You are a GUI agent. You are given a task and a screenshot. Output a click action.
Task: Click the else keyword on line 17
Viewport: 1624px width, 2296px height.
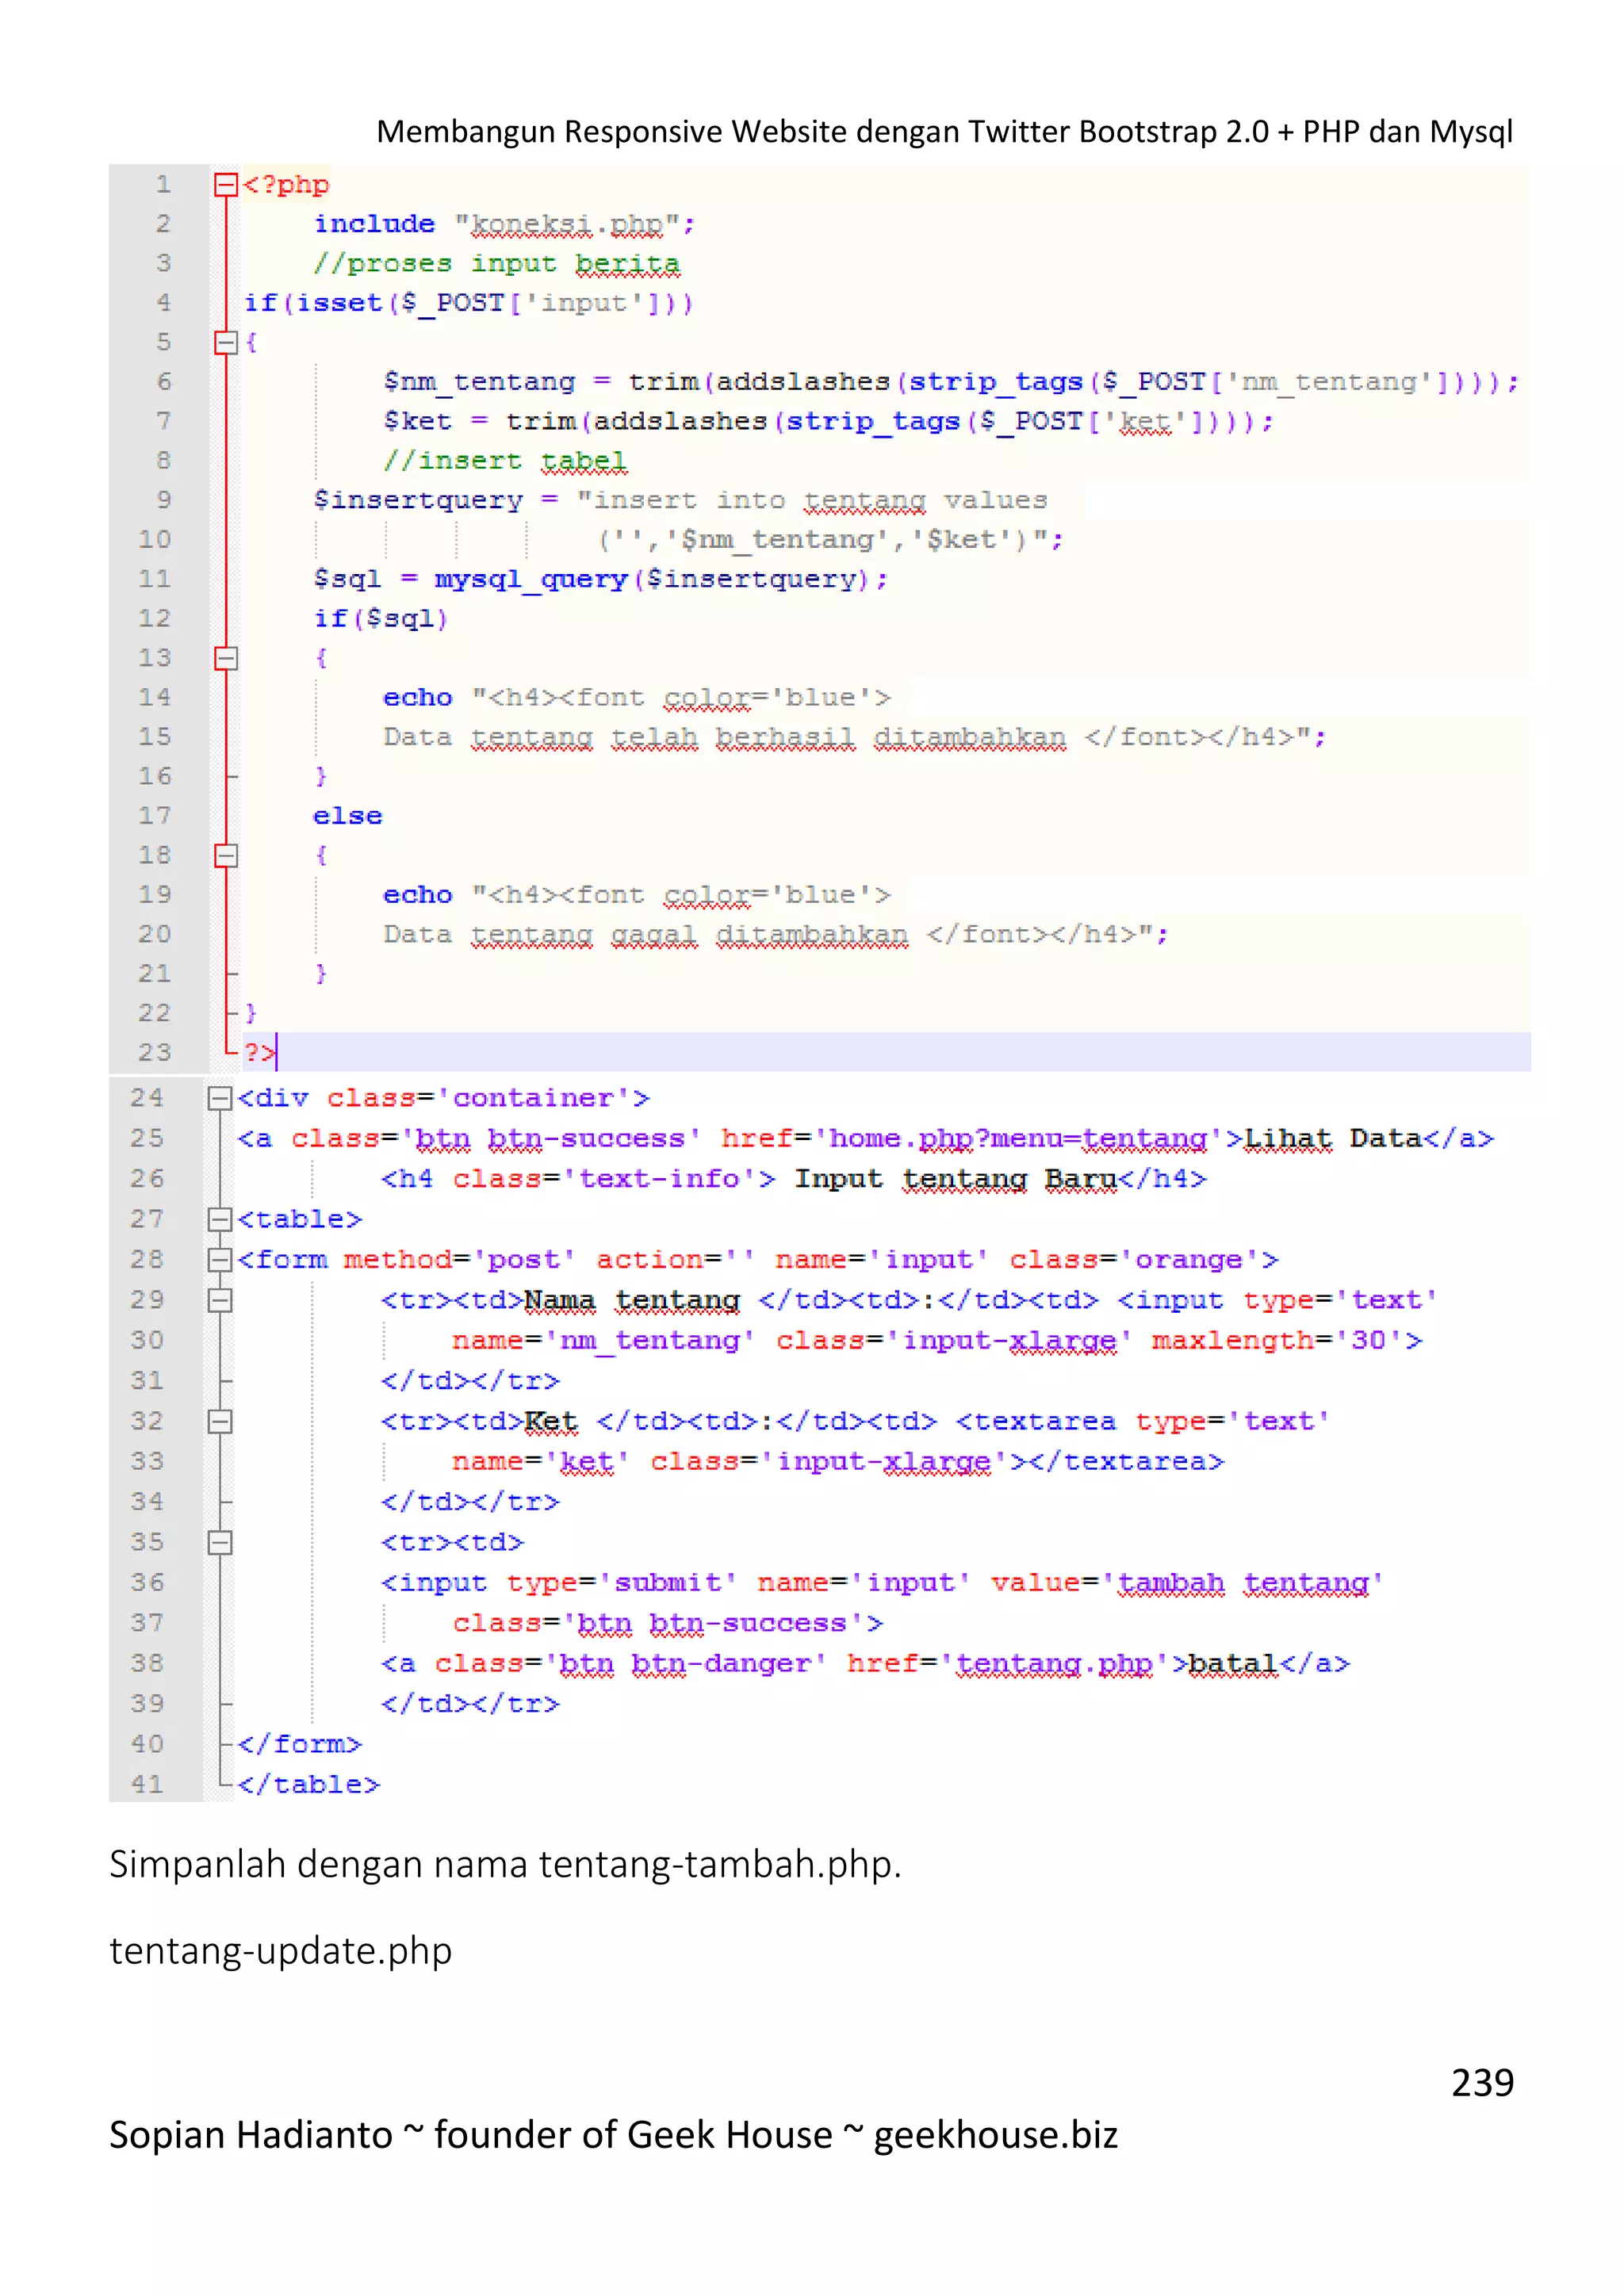click(x=347, y=816)
